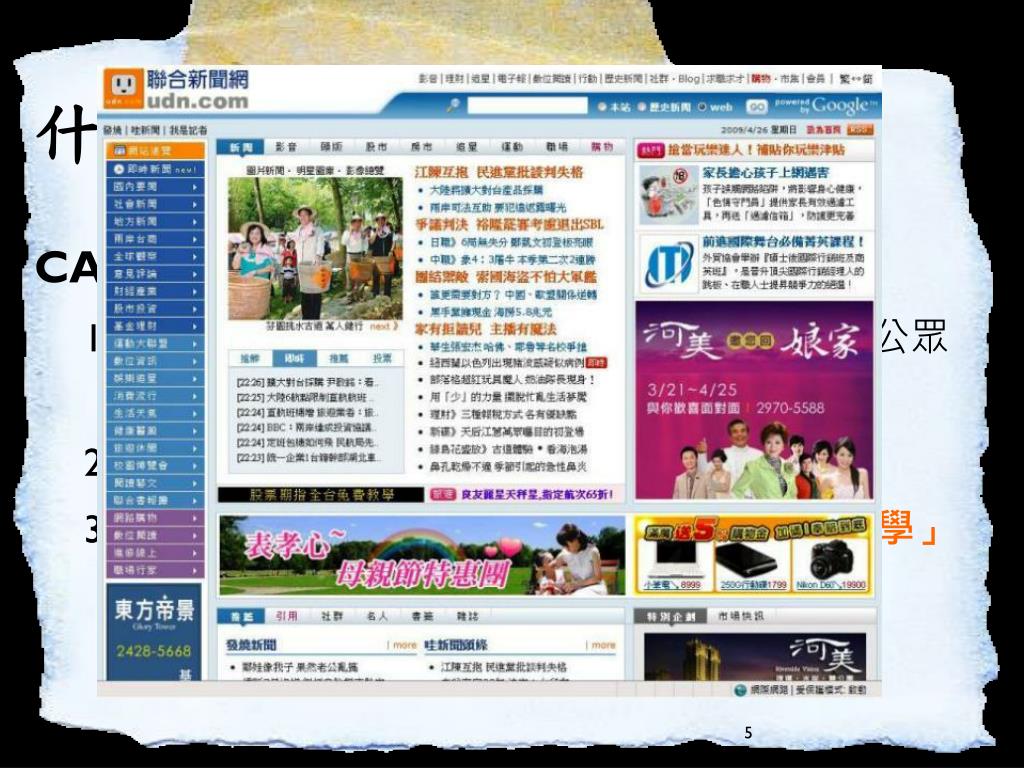Select the 推薦 tab in news ticker

pos(338,359)
